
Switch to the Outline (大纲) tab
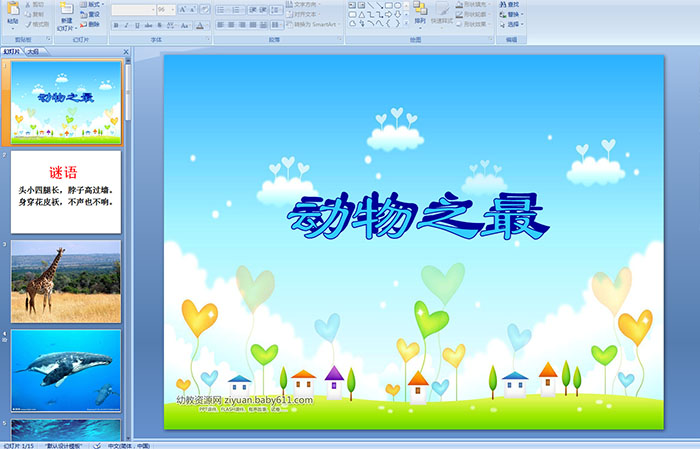[x=33, y=52]
